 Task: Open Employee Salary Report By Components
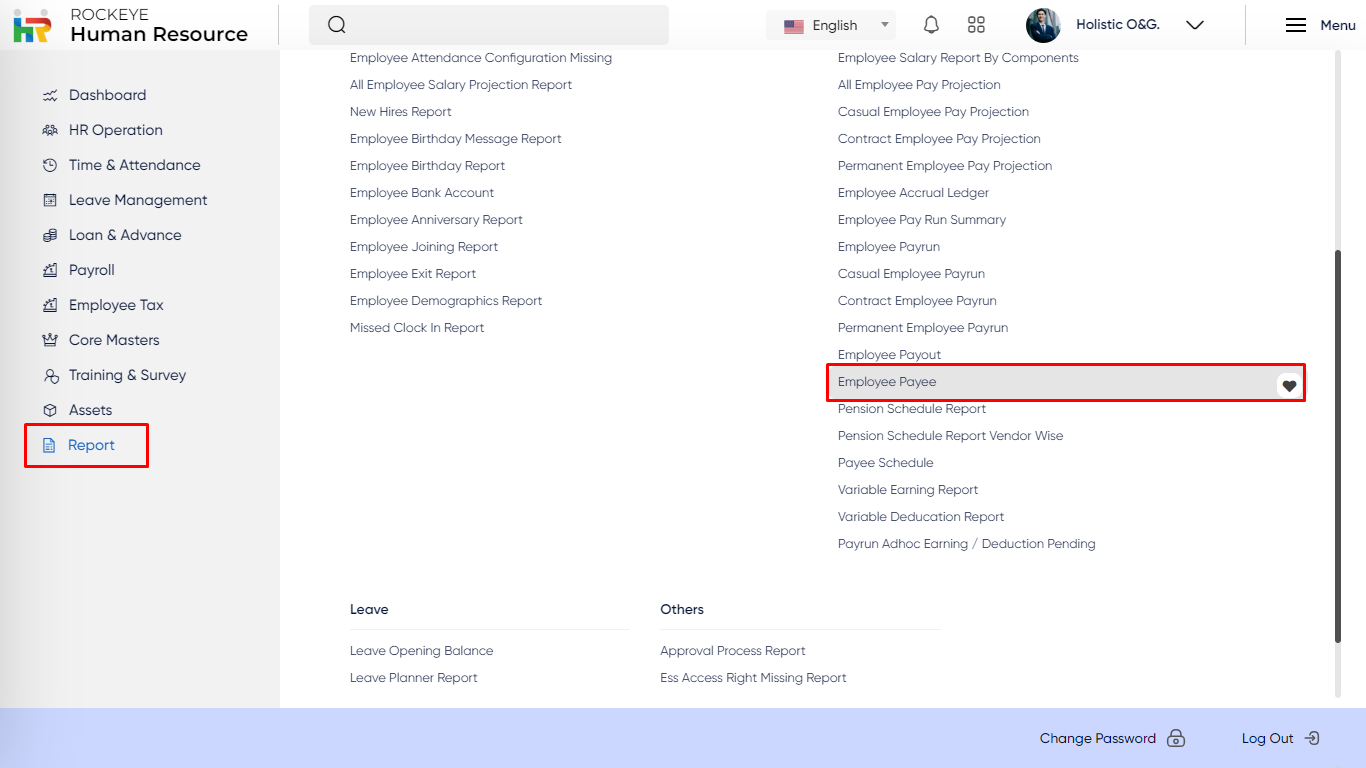click(x=958, y=58)
